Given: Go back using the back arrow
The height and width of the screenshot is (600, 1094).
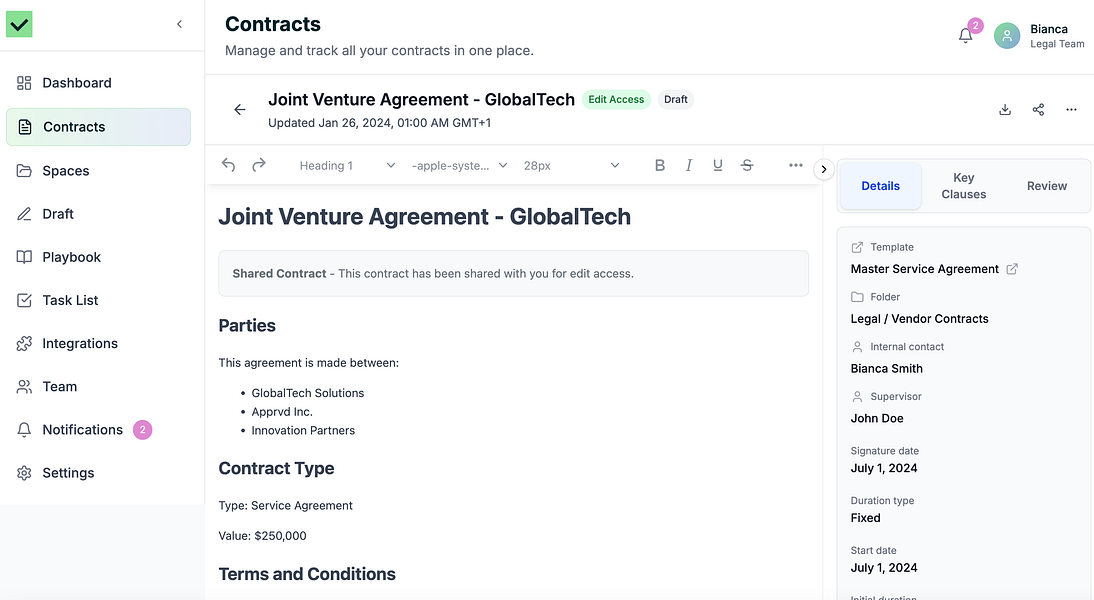Looking at the screenshot, I should pyautogui.click(x=239, y=109).
